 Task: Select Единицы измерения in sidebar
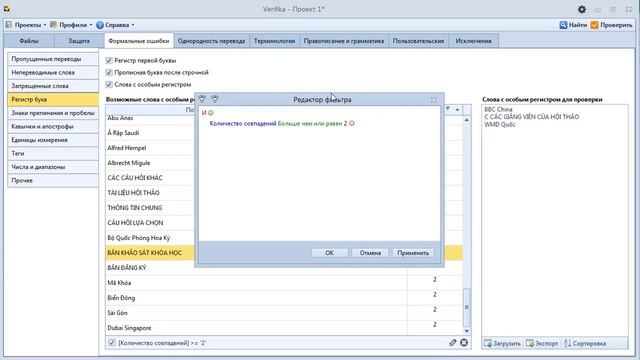click(x=53, y=140)
